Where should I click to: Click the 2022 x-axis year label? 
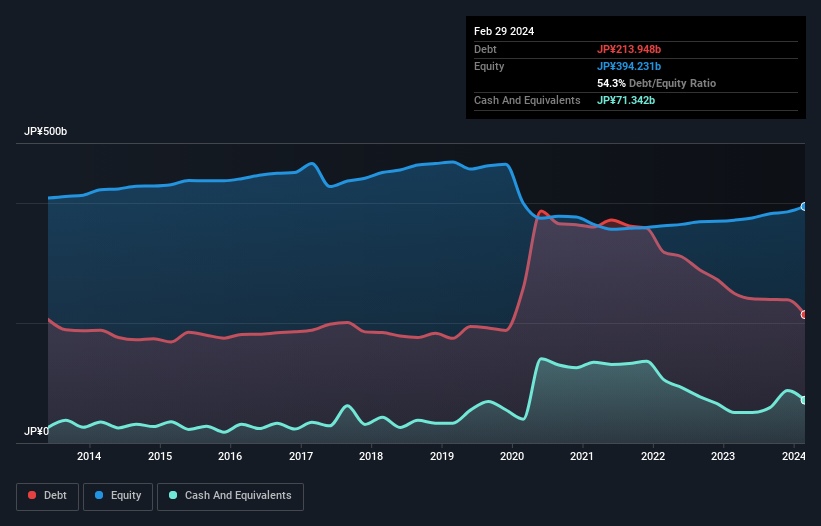point(653,457)
